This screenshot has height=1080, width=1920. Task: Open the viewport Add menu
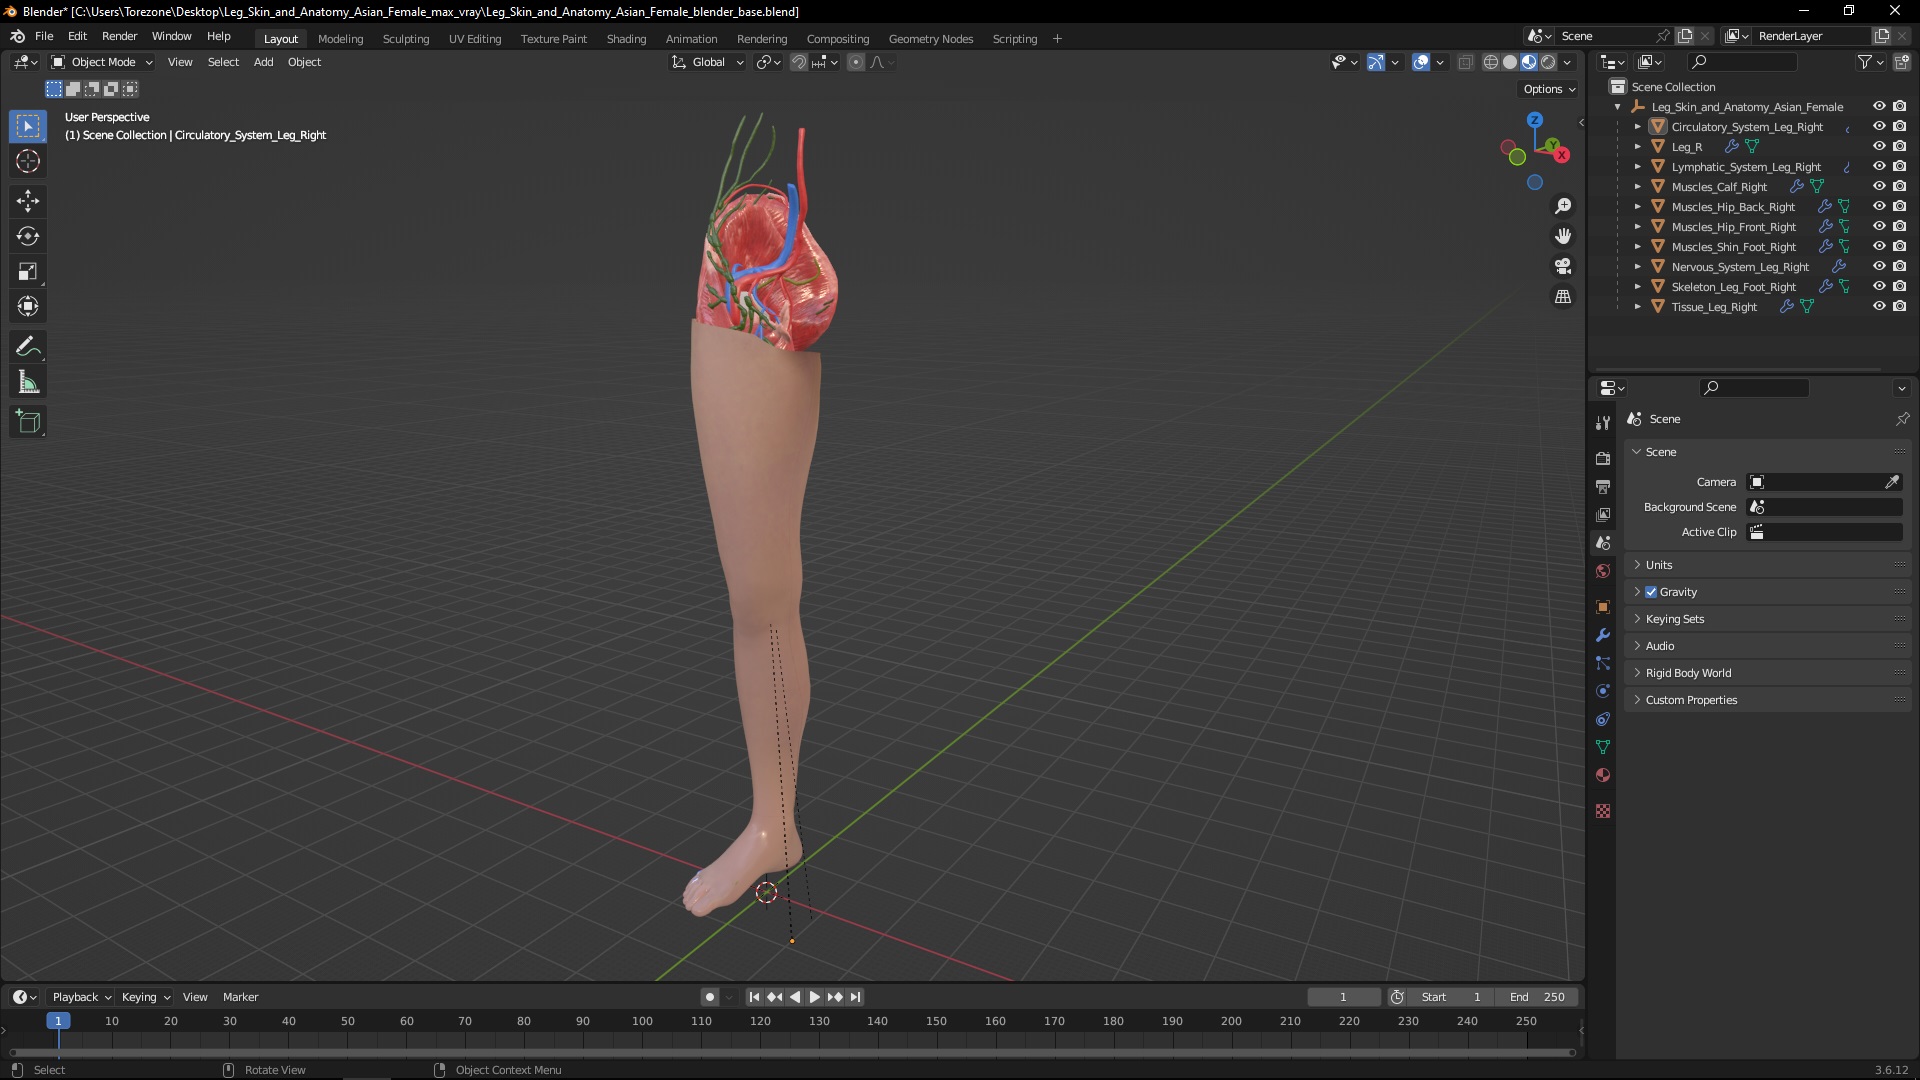tap(263, 62)
